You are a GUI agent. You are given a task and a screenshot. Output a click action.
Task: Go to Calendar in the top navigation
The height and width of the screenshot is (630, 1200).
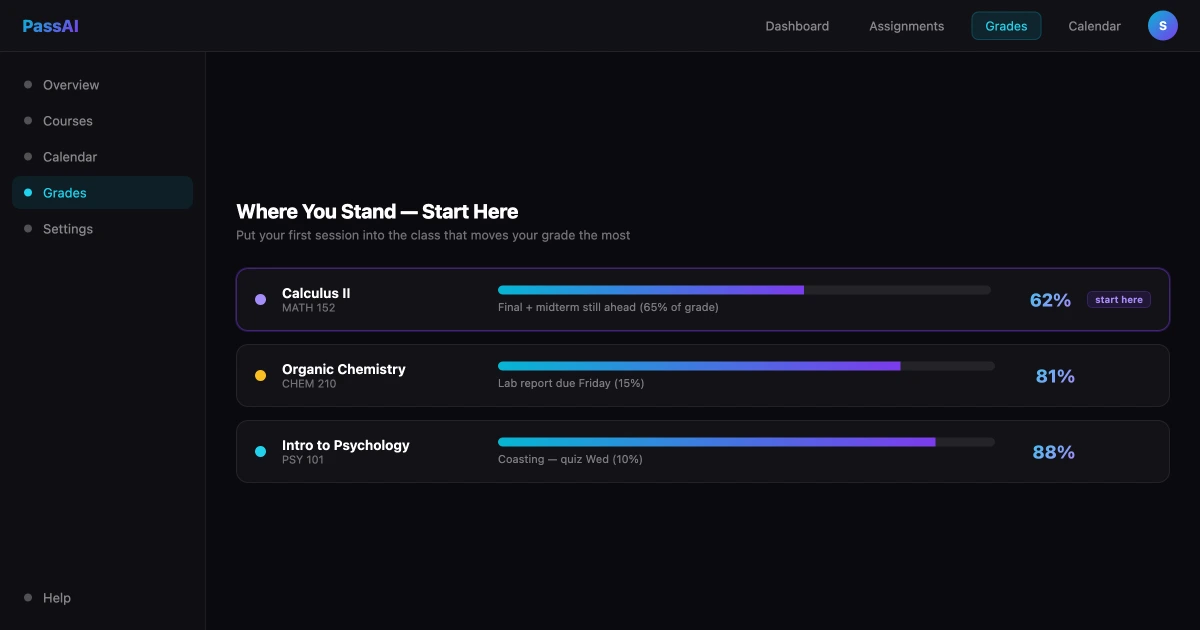(x=1094, y=26)
